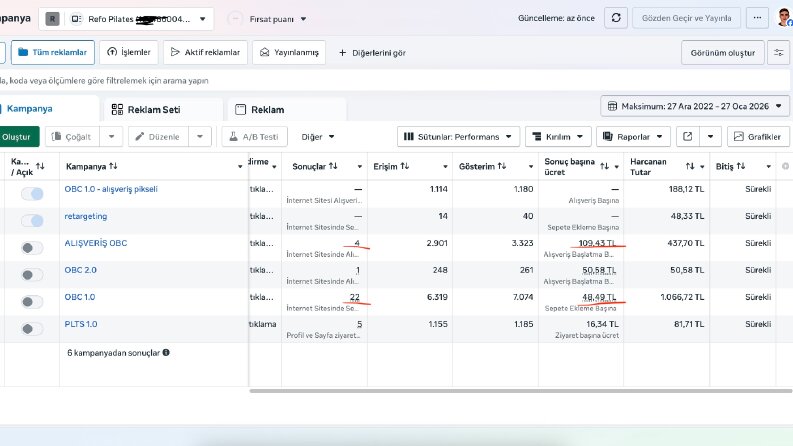Select the Aktif reklamlar view
This screenshot has width=793, height=446.
pyautogui.click(x=205, y=52)
